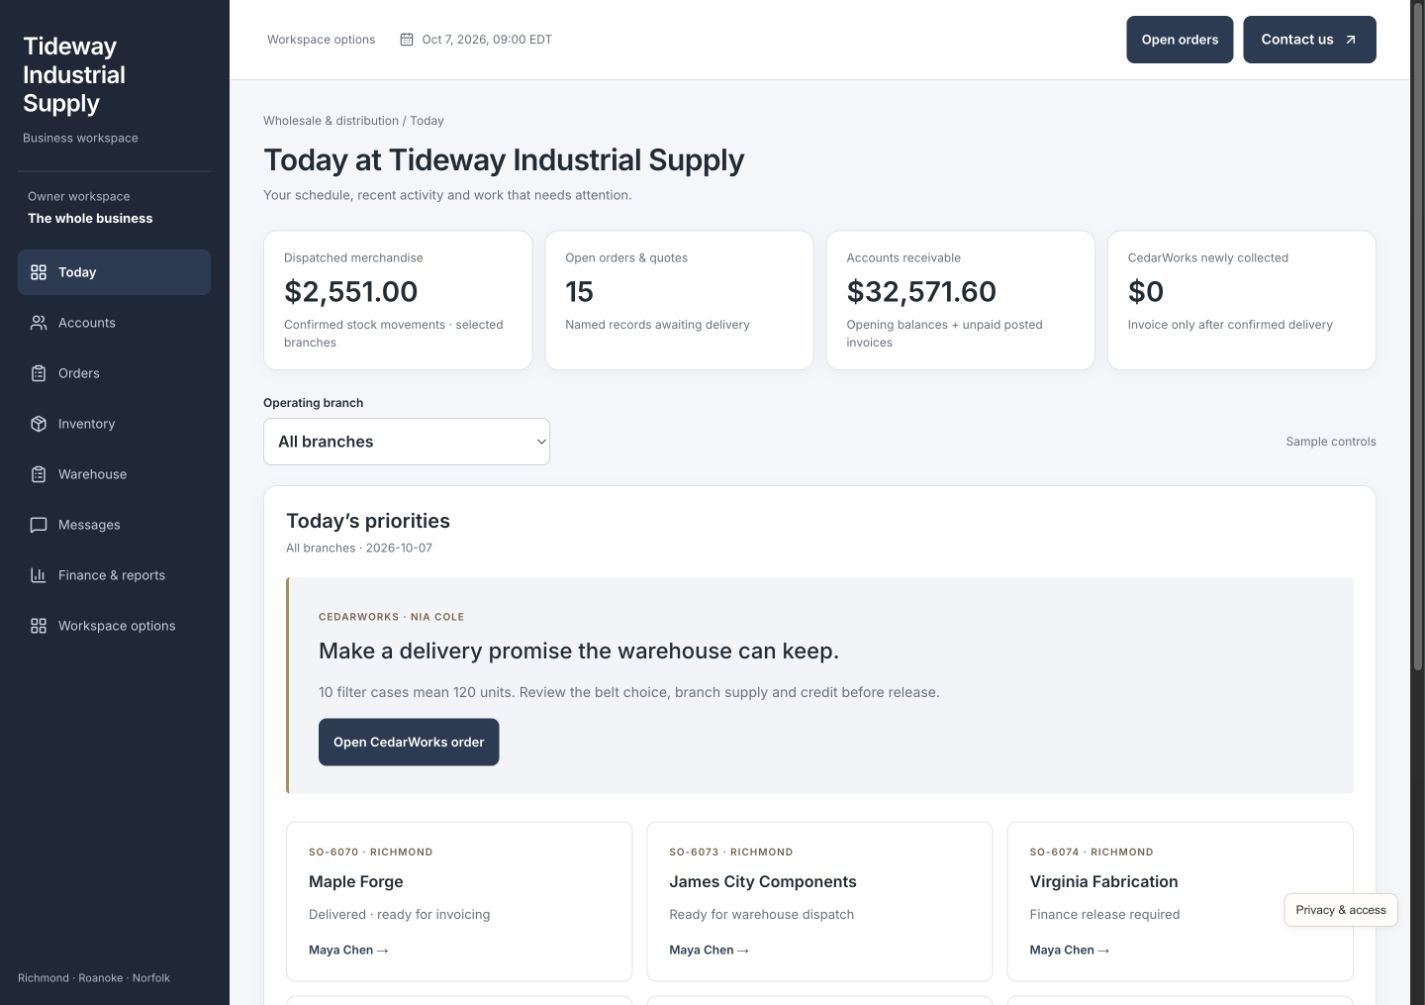Screen dimensions: 1425x1005
Task: Click the Warehouse clipboard icon
Action: (39, 474)
